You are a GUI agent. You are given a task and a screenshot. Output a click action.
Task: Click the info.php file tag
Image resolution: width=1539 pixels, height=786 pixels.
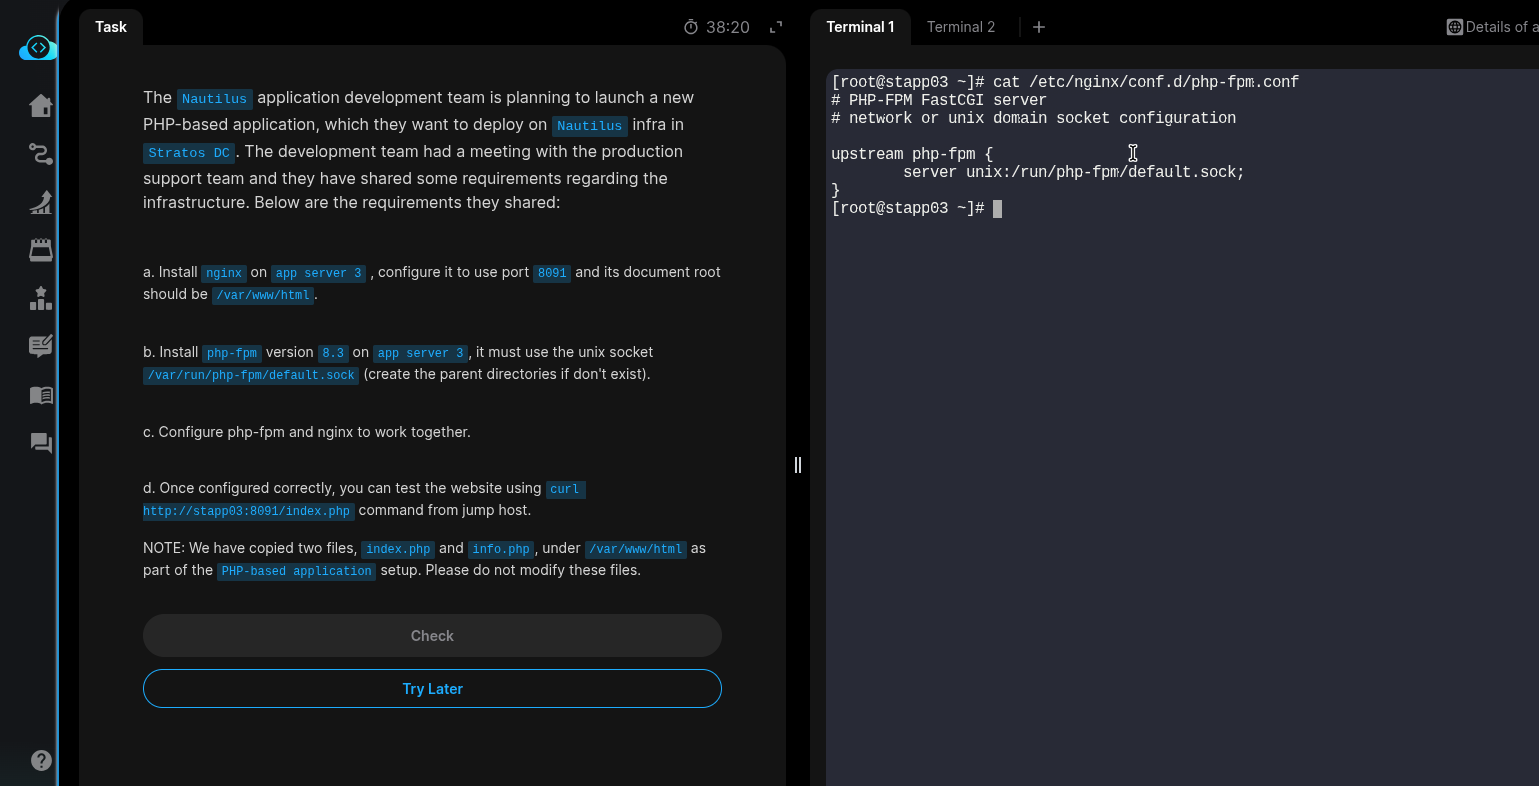coord(501,549)
